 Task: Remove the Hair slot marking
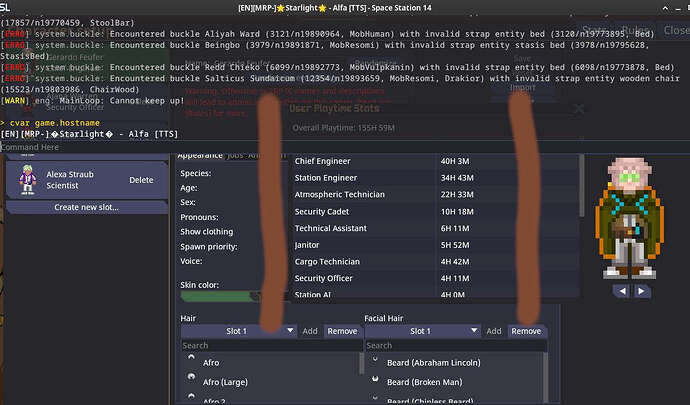click(342, 331)
